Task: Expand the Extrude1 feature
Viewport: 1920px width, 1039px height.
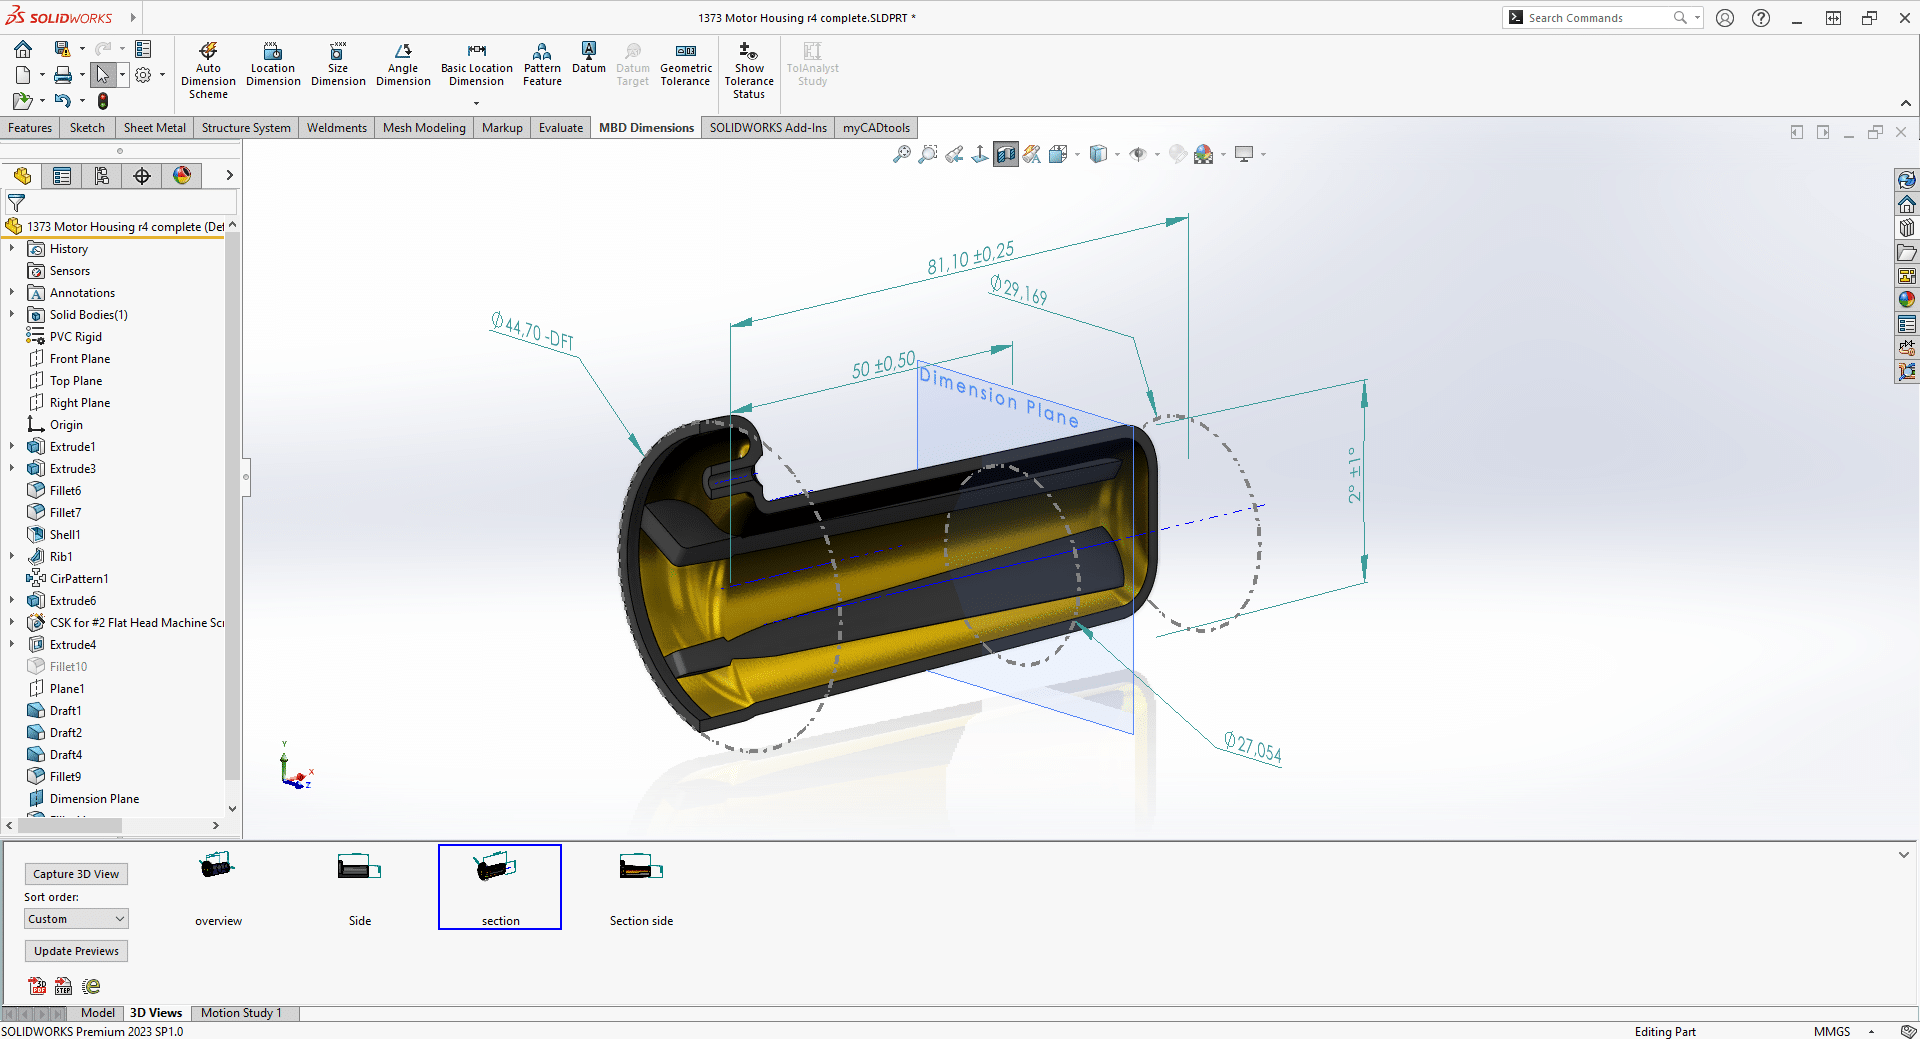Action: coord(12,447)
